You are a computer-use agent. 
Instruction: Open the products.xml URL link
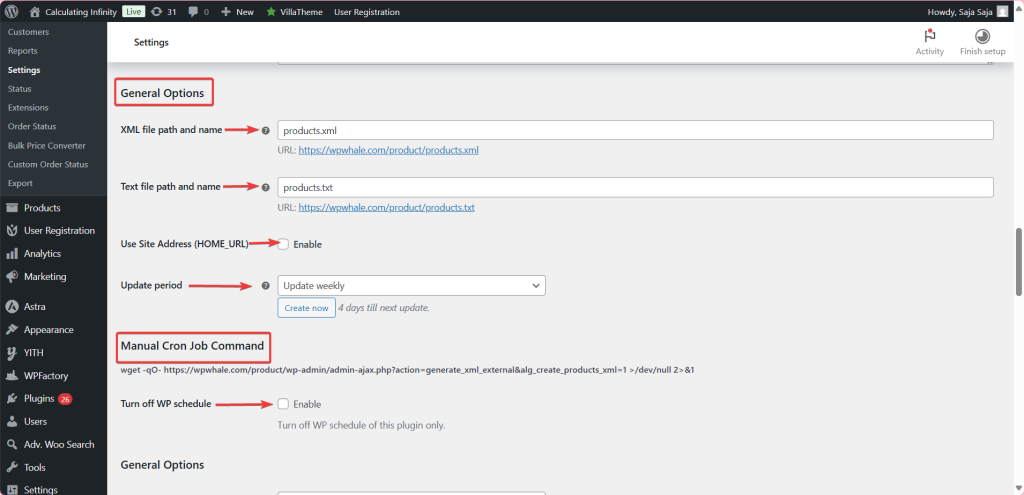tap(389, 150)
